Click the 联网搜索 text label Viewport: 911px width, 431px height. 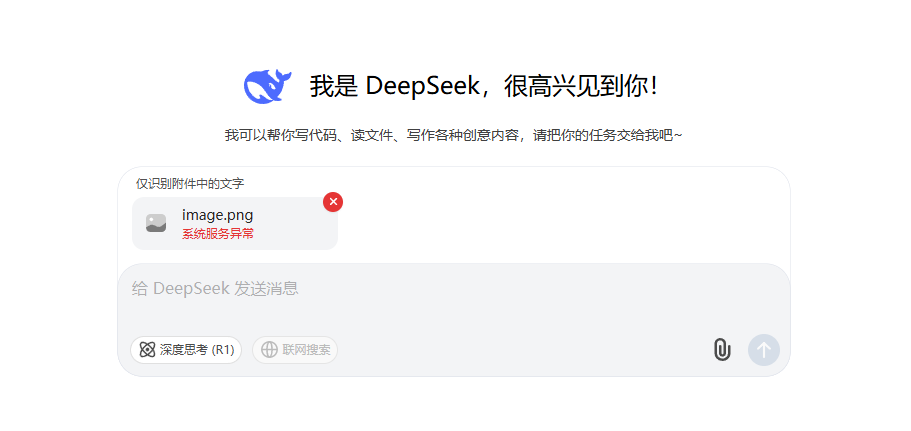[x=306, y=350]
